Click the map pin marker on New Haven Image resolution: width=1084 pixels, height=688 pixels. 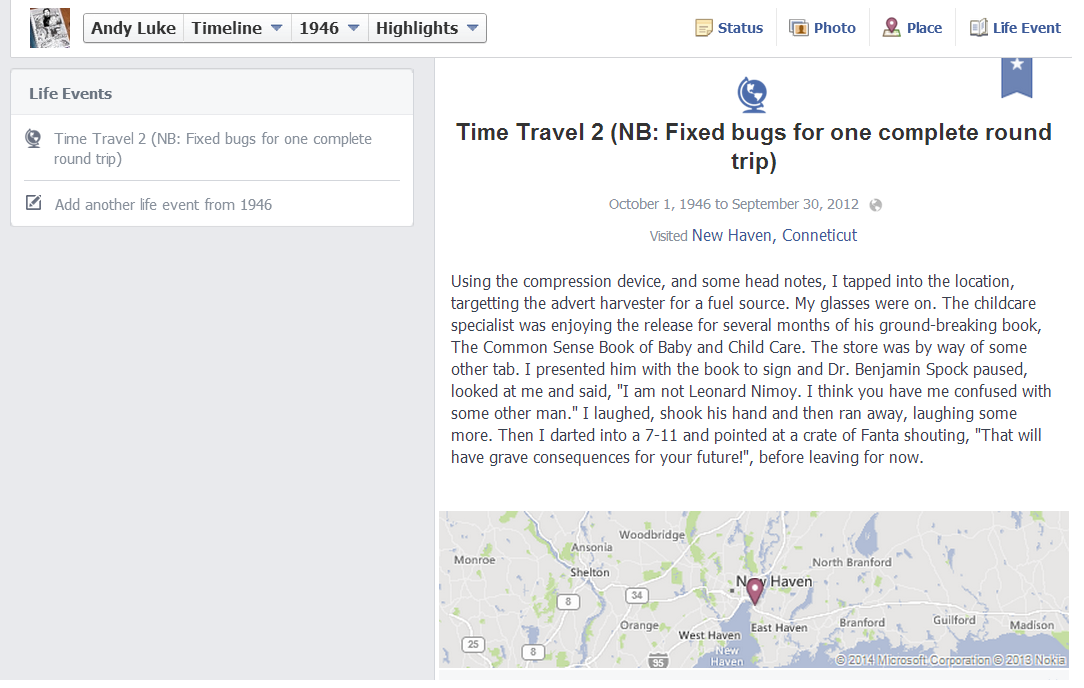tap(755, 590)
